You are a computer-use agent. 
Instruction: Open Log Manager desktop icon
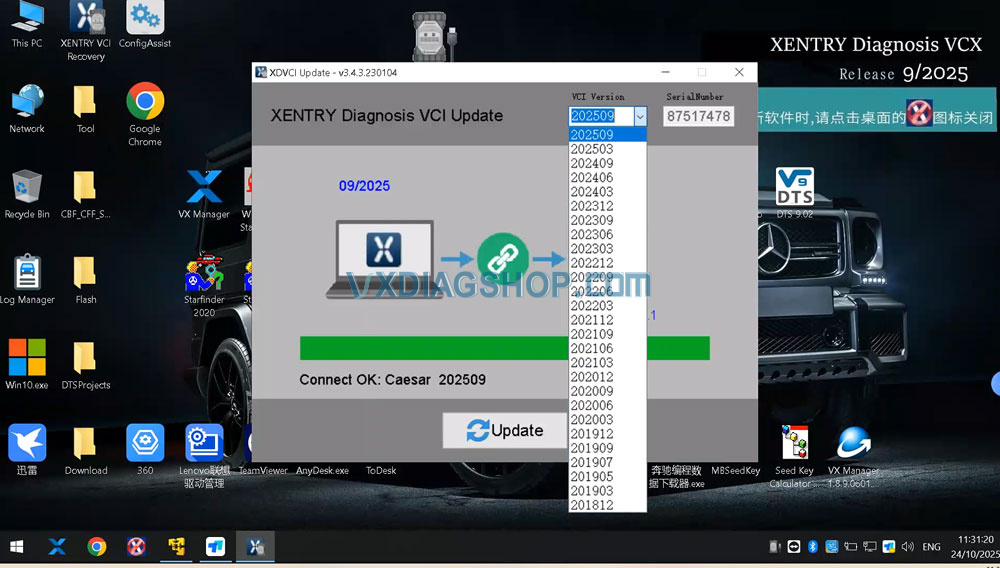tap(27, 273)
